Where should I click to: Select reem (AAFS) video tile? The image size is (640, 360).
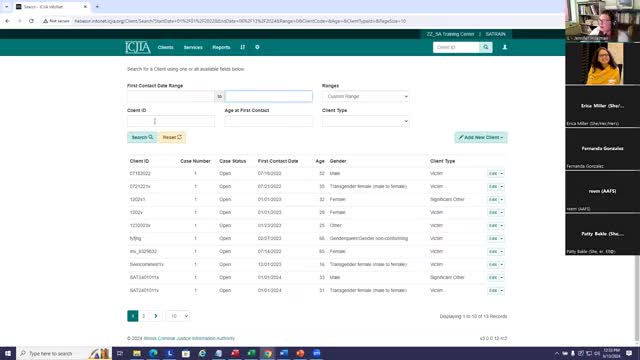tap(602, 191)
